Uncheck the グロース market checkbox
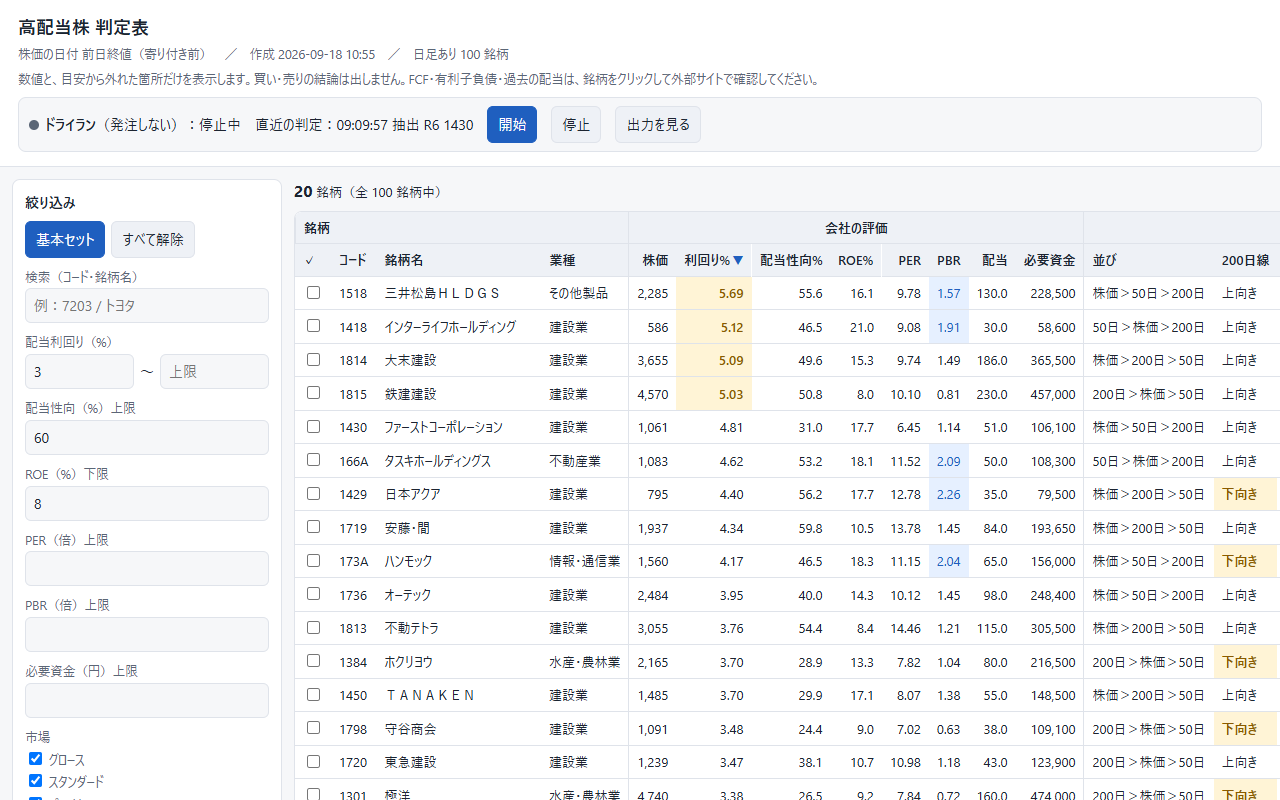This screenshot has width=1280, height=800. pyautogui.click(x=36, y=759)
